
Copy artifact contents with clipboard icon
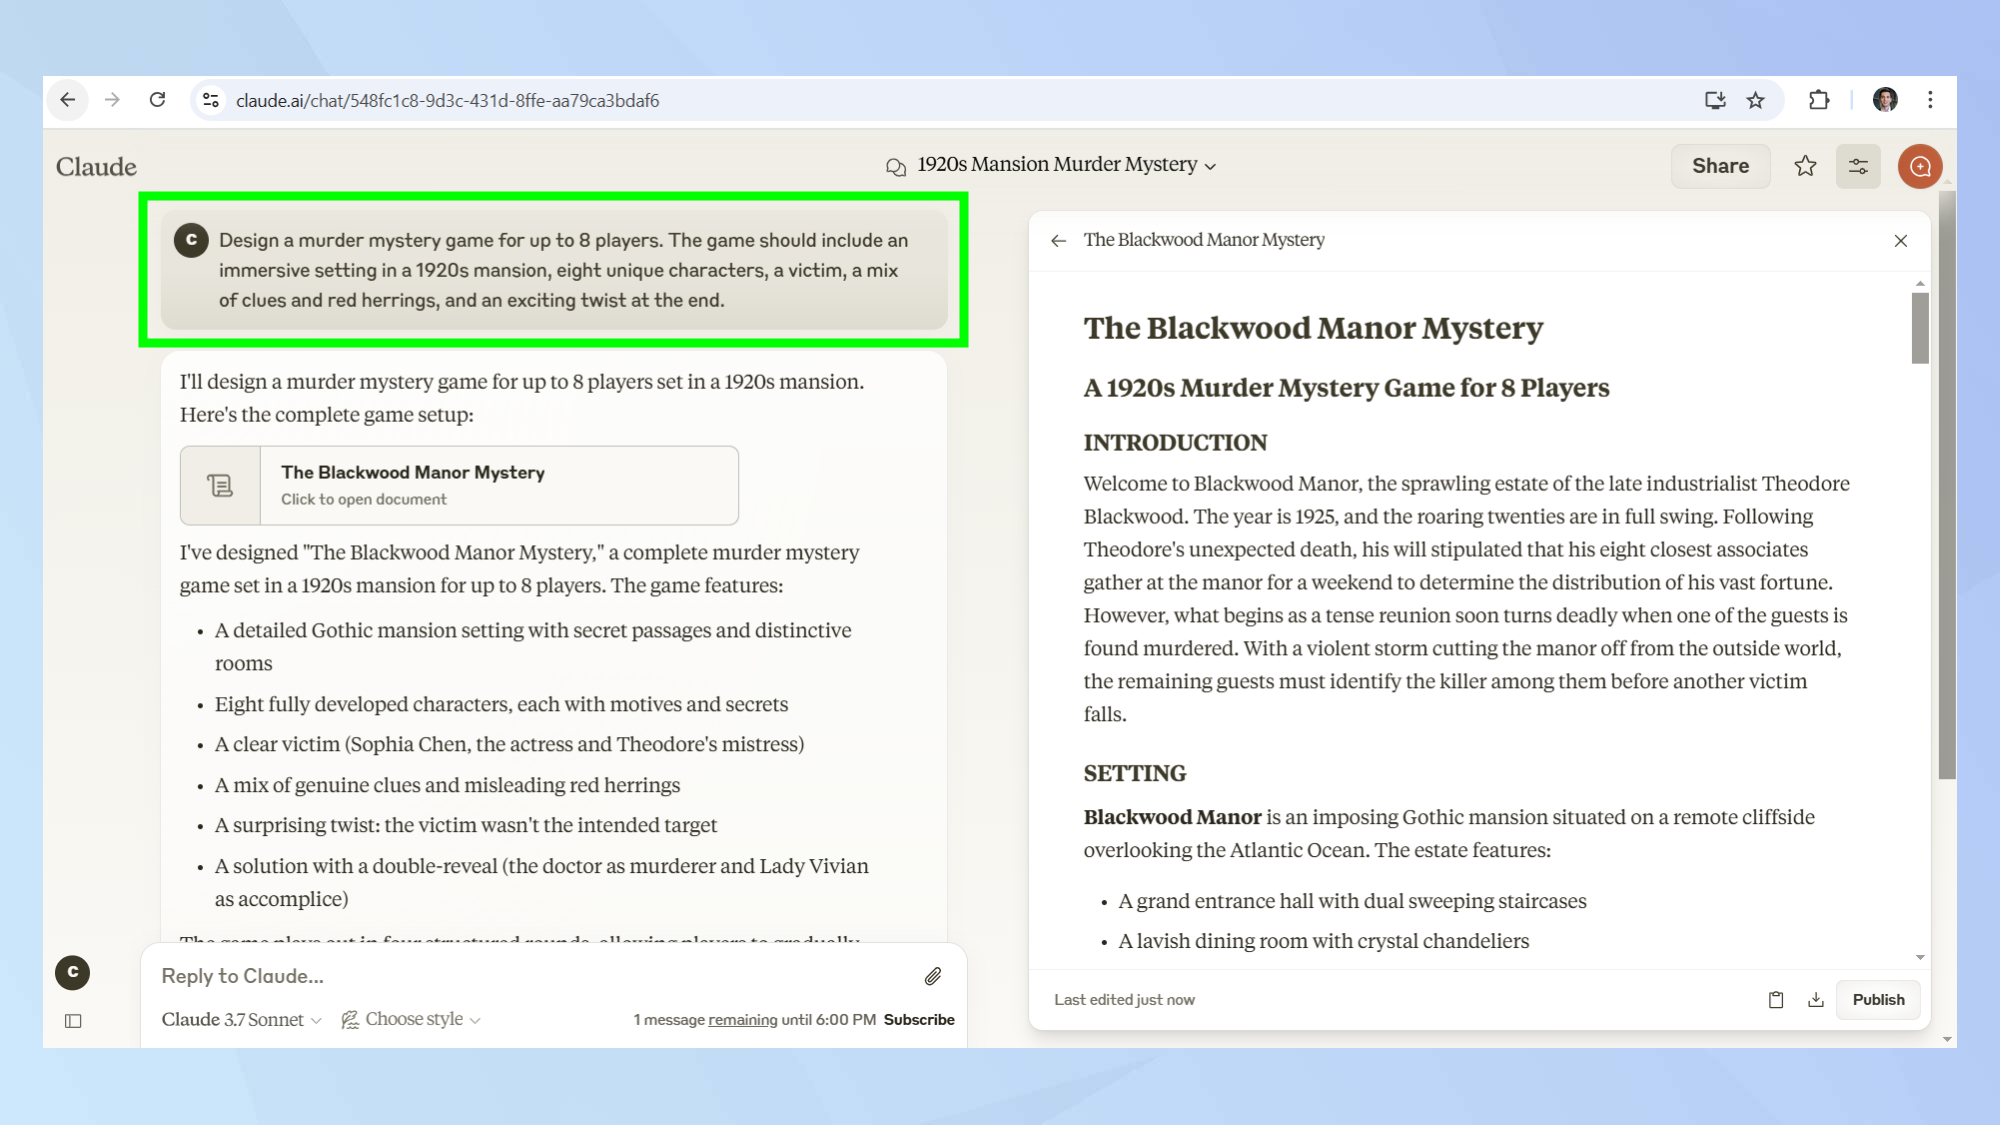click(x=1775, y=999)
